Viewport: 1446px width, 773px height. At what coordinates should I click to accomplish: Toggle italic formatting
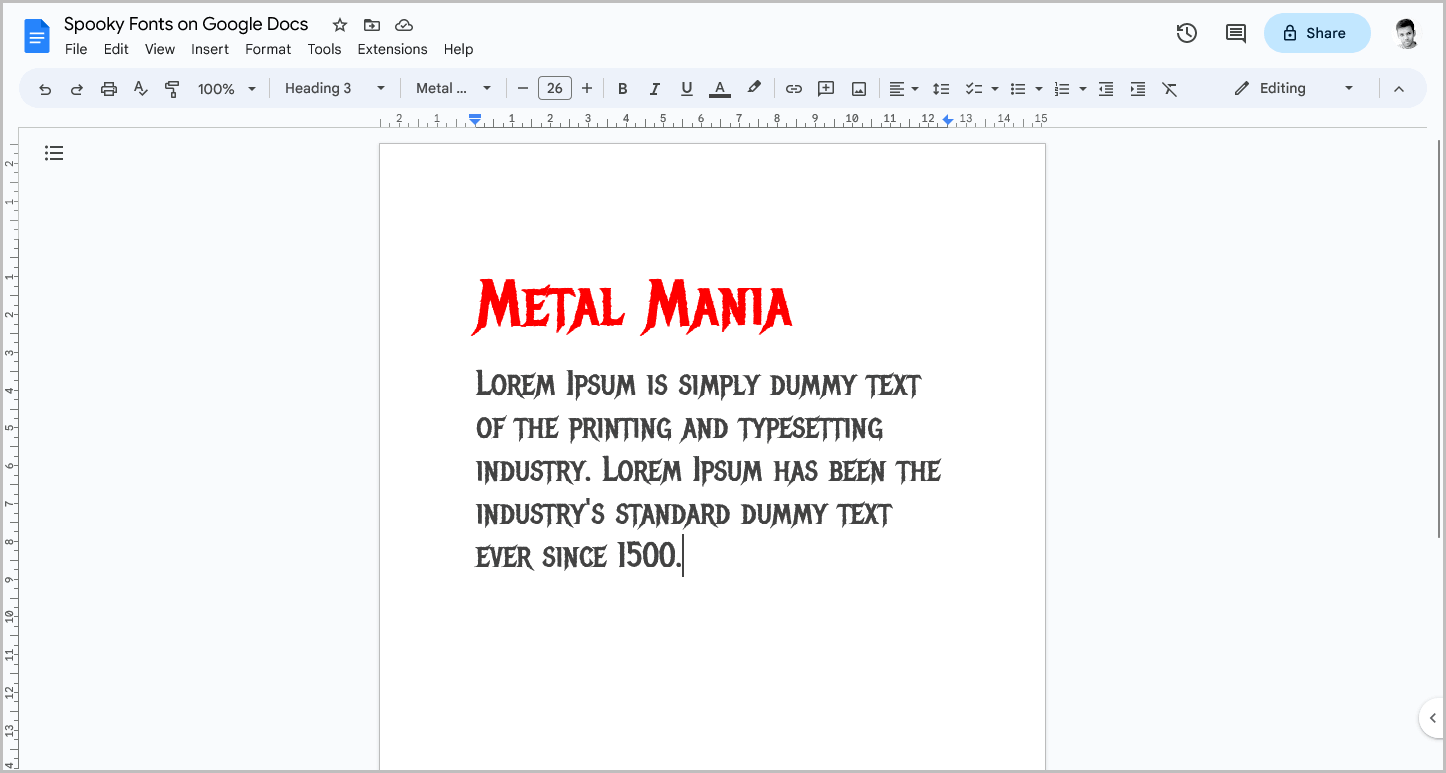654,88
